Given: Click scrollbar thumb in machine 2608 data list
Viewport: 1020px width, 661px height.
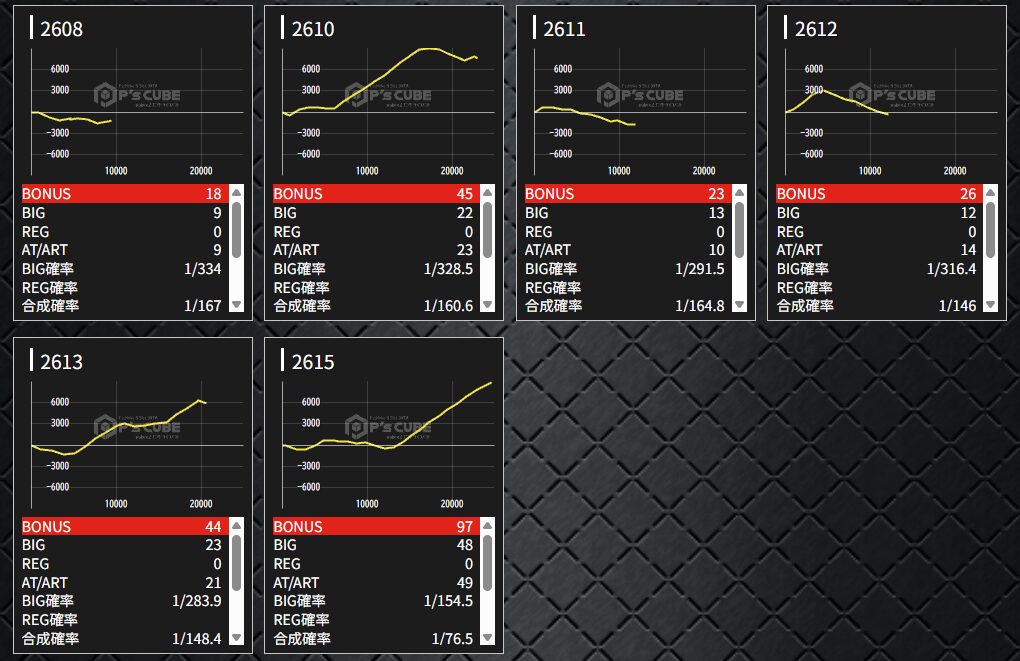Looking at the screenshot, I should 237,230.
